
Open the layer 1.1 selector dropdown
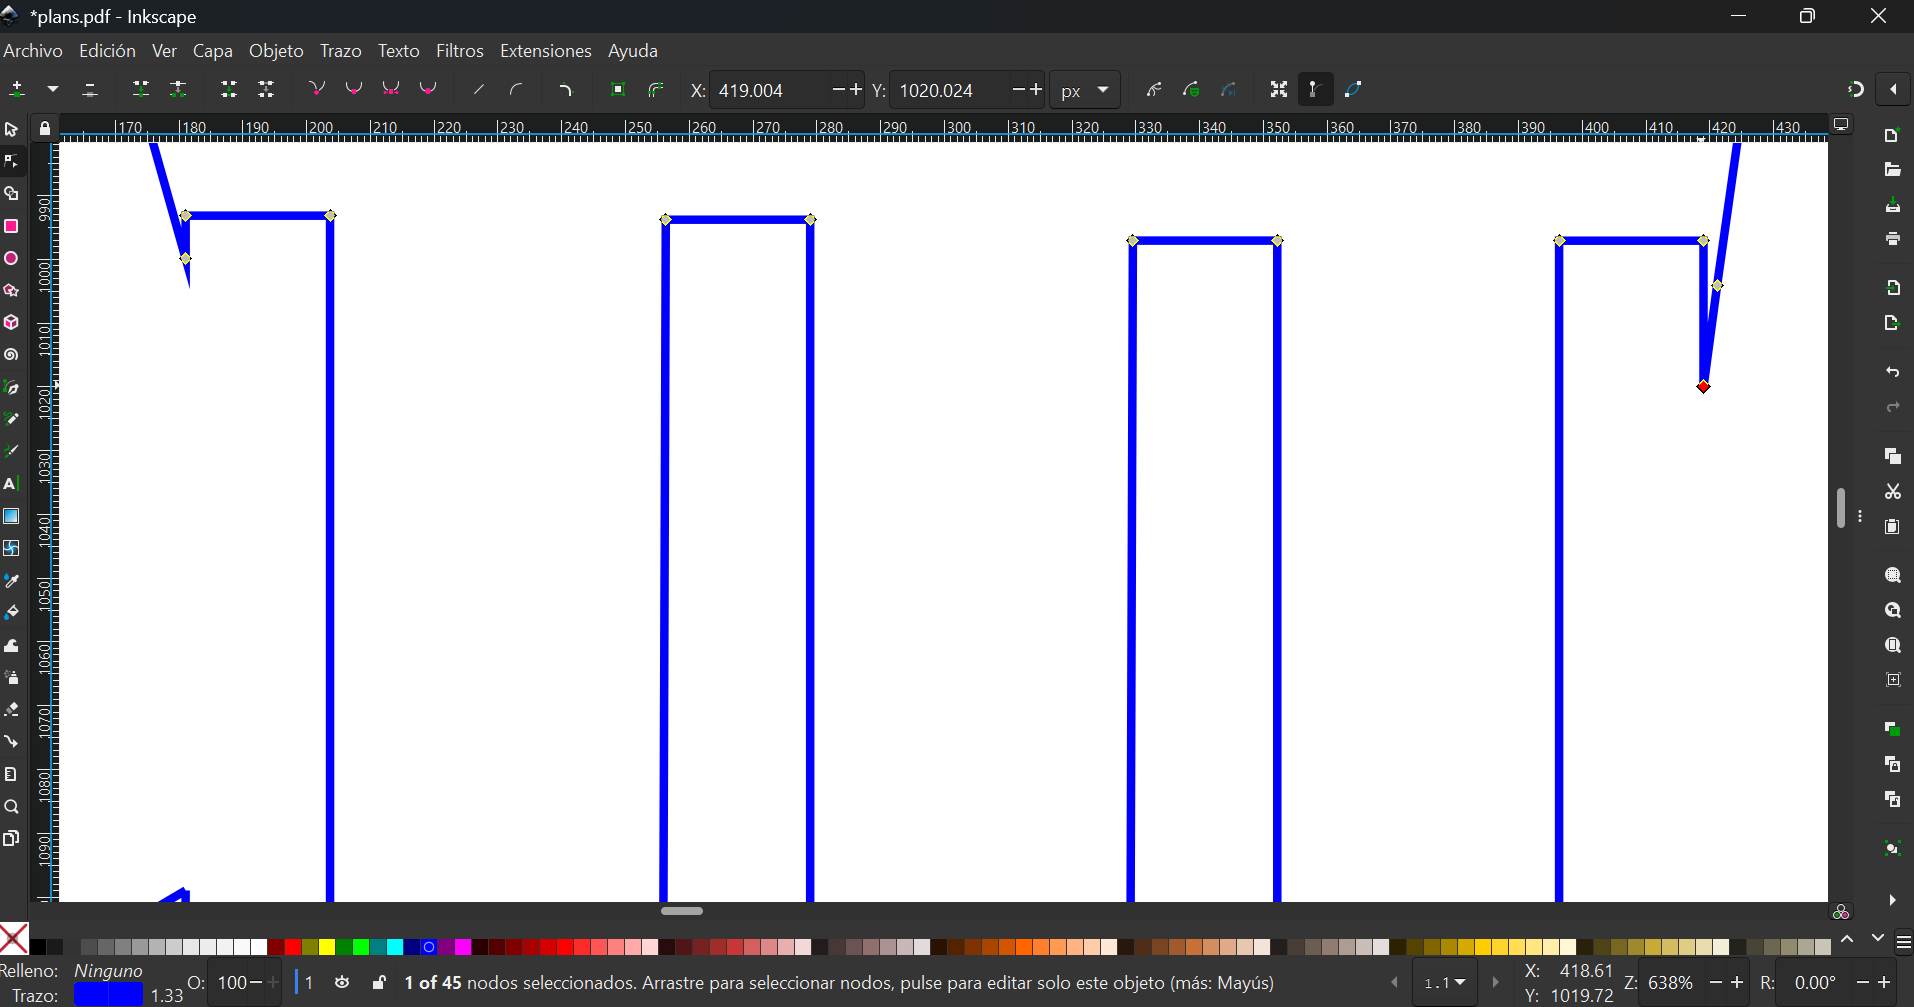click(1444, 983)
